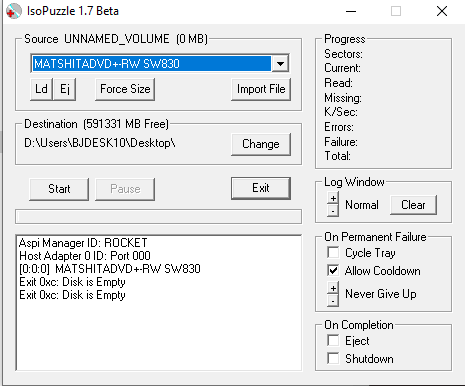Screen dimensions: 465x386
Task: Enable Eject on completion
Action: click(x=333, y=341)
